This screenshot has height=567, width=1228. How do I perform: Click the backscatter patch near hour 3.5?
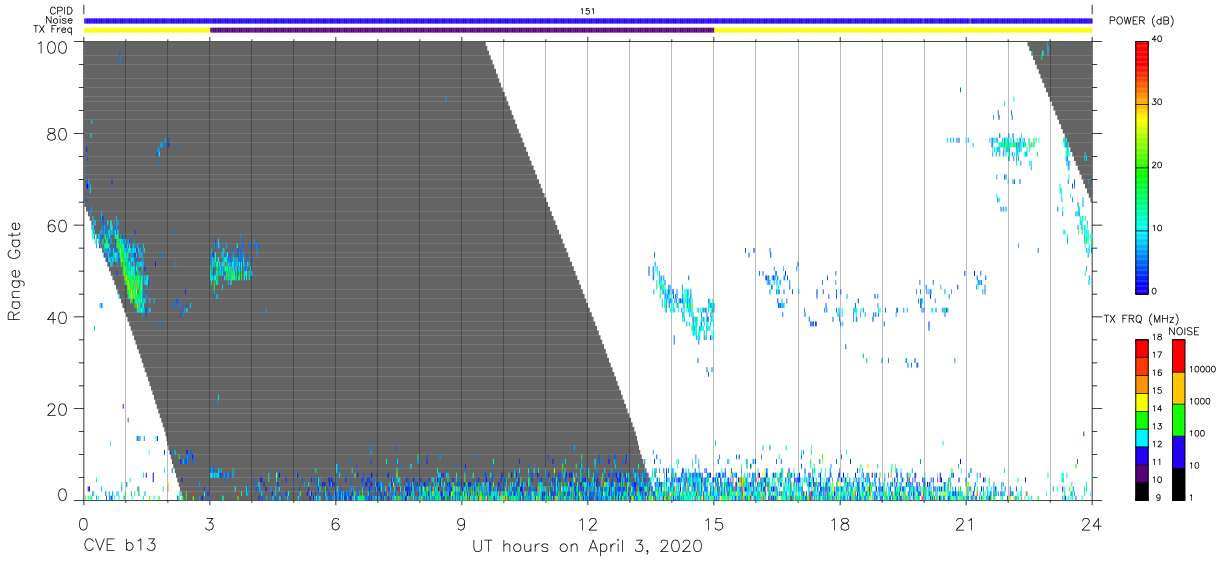pos(231,265)
